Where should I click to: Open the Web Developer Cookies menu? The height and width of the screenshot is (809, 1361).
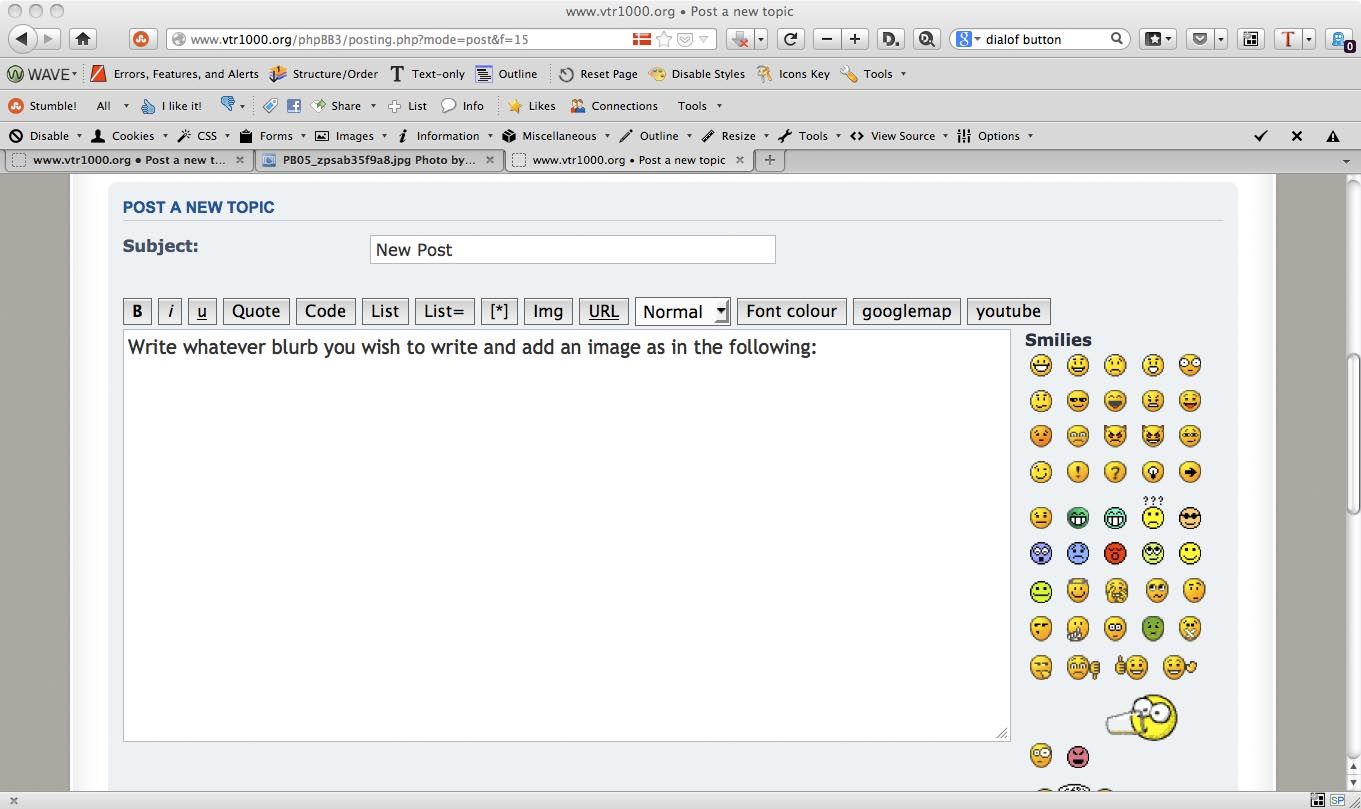(x=131, y=136)
